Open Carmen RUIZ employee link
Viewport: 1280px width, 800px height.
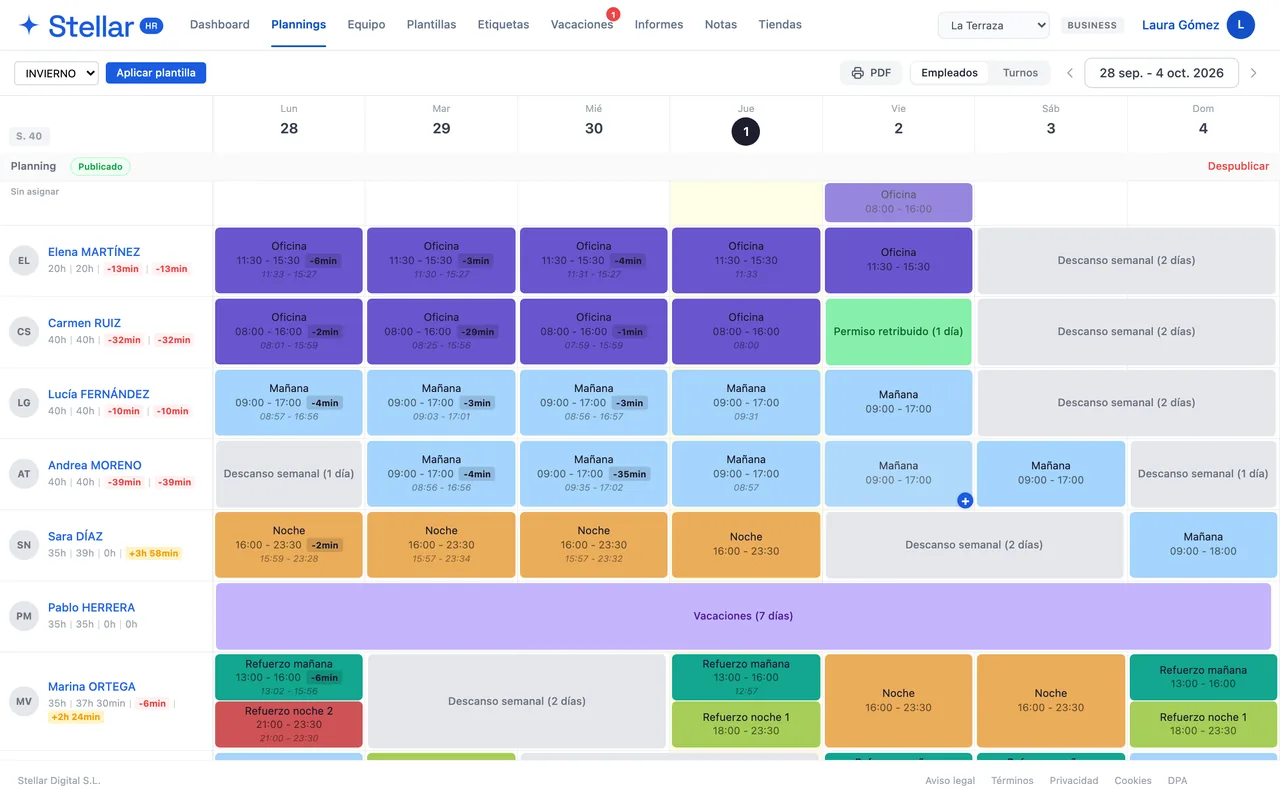point(84,323)
